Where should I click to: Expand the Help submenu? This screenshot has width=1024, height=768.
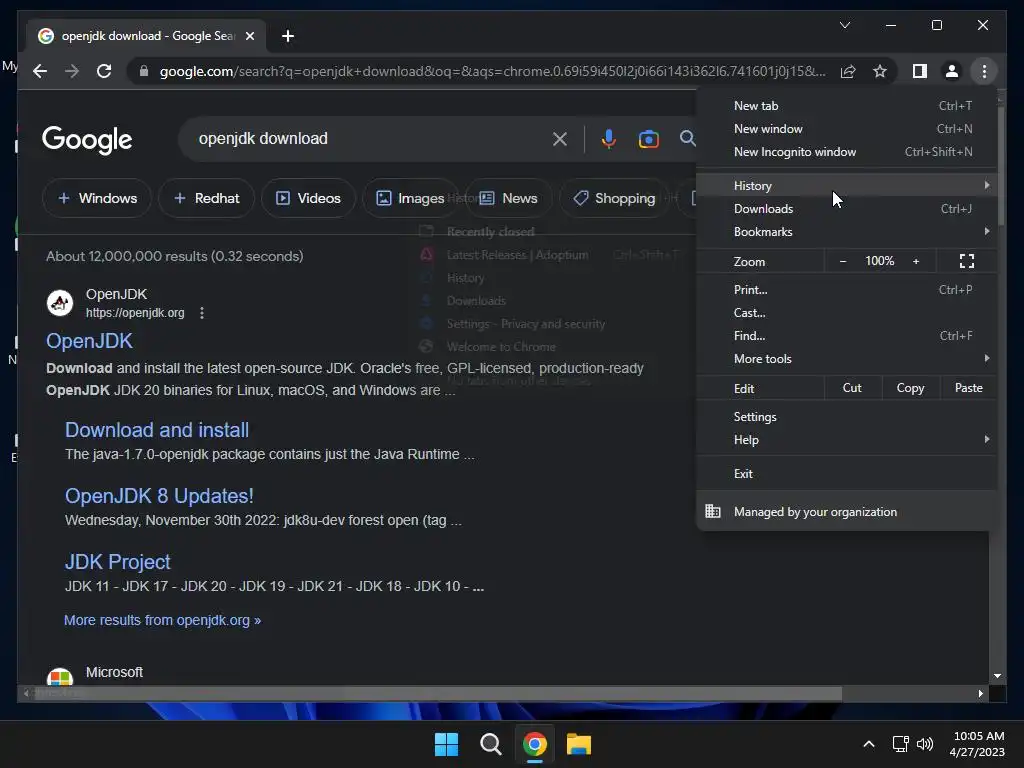click(846, 440)
